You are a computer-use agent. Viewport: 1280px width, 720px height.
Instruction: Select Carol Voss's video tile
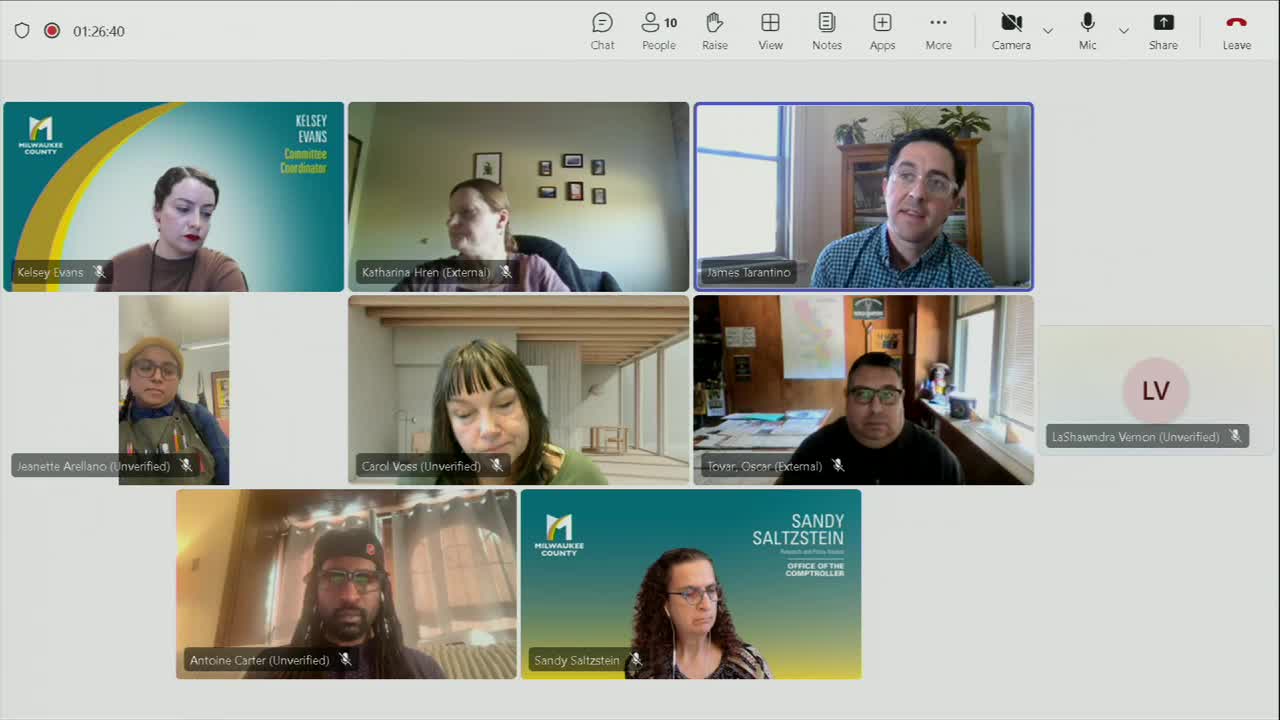pyautogui.click(x=518, y=390)
